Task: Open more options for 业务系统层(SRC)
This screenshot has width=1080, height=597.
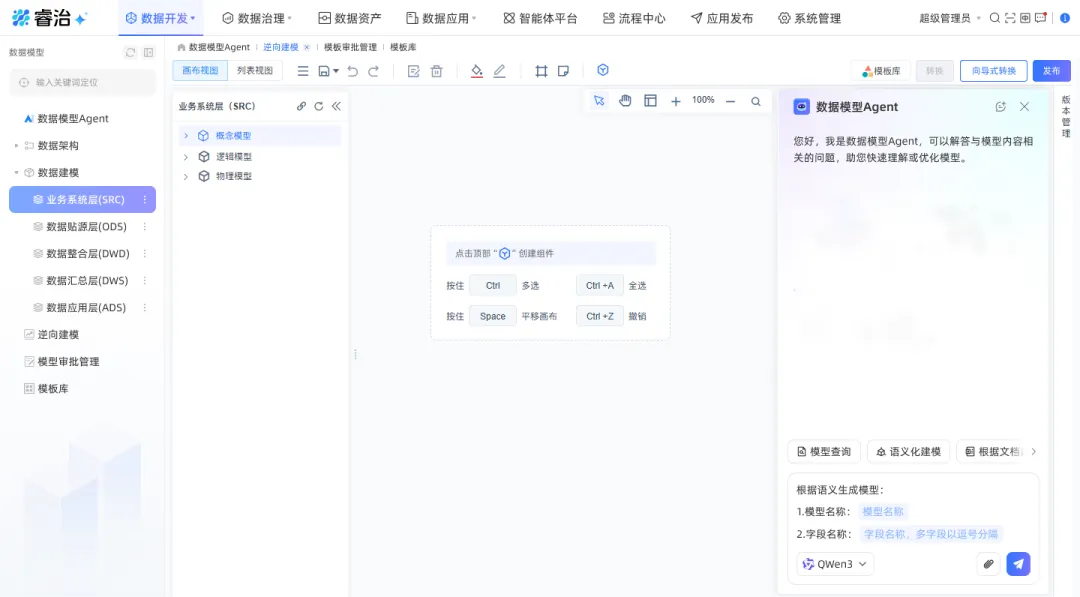Action: tap(145, 200)
